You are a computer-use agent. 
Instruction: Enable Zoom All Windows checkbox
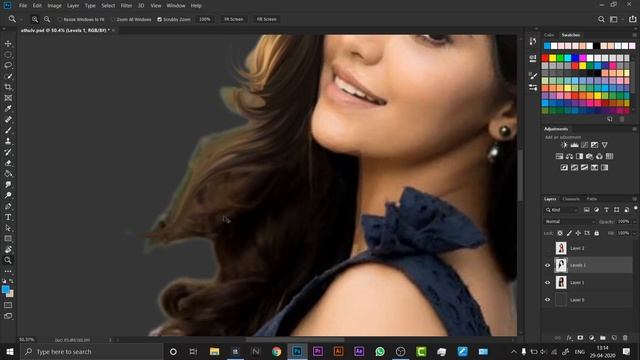point(113,19)
